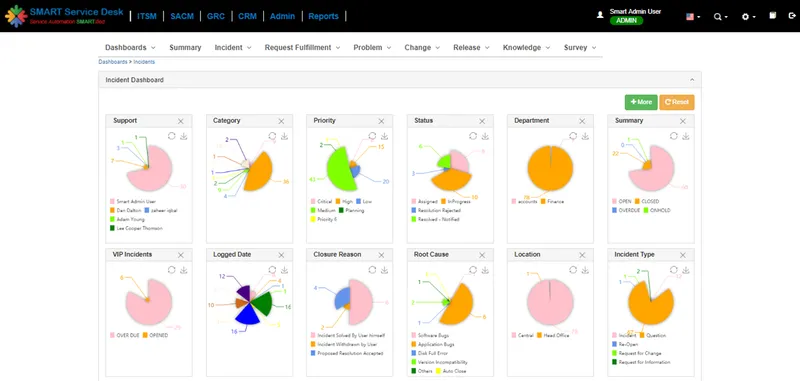The image size is (800, 381).
Task: Toggle Head Office legend in Location
Action: click(x=552, y=336)
